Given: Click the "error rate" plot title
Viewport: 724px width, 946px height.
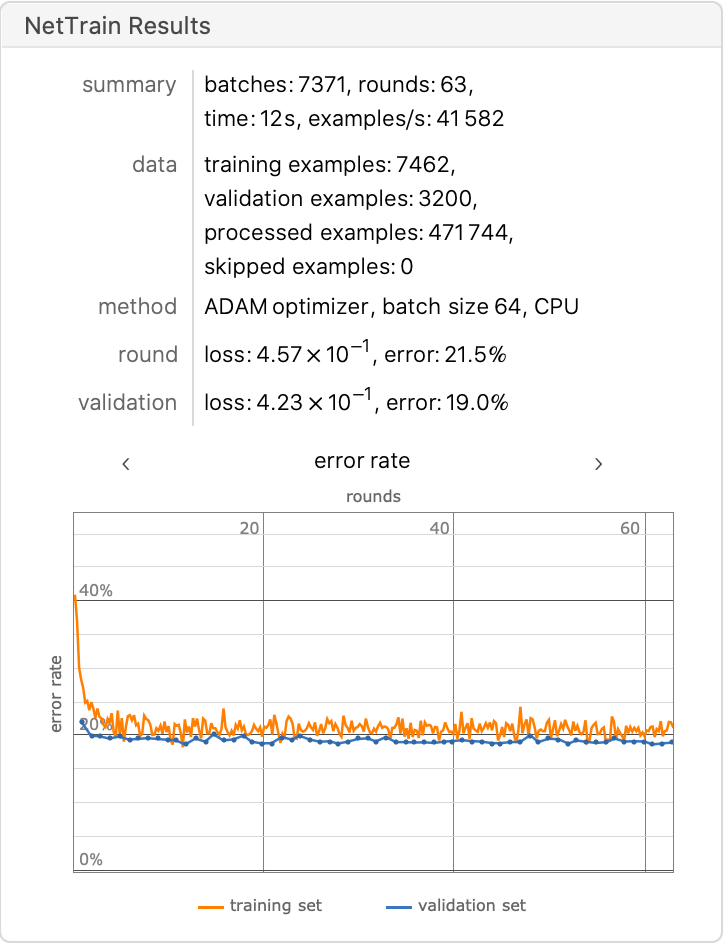Looking at the screenshot, I should [362, 461].
